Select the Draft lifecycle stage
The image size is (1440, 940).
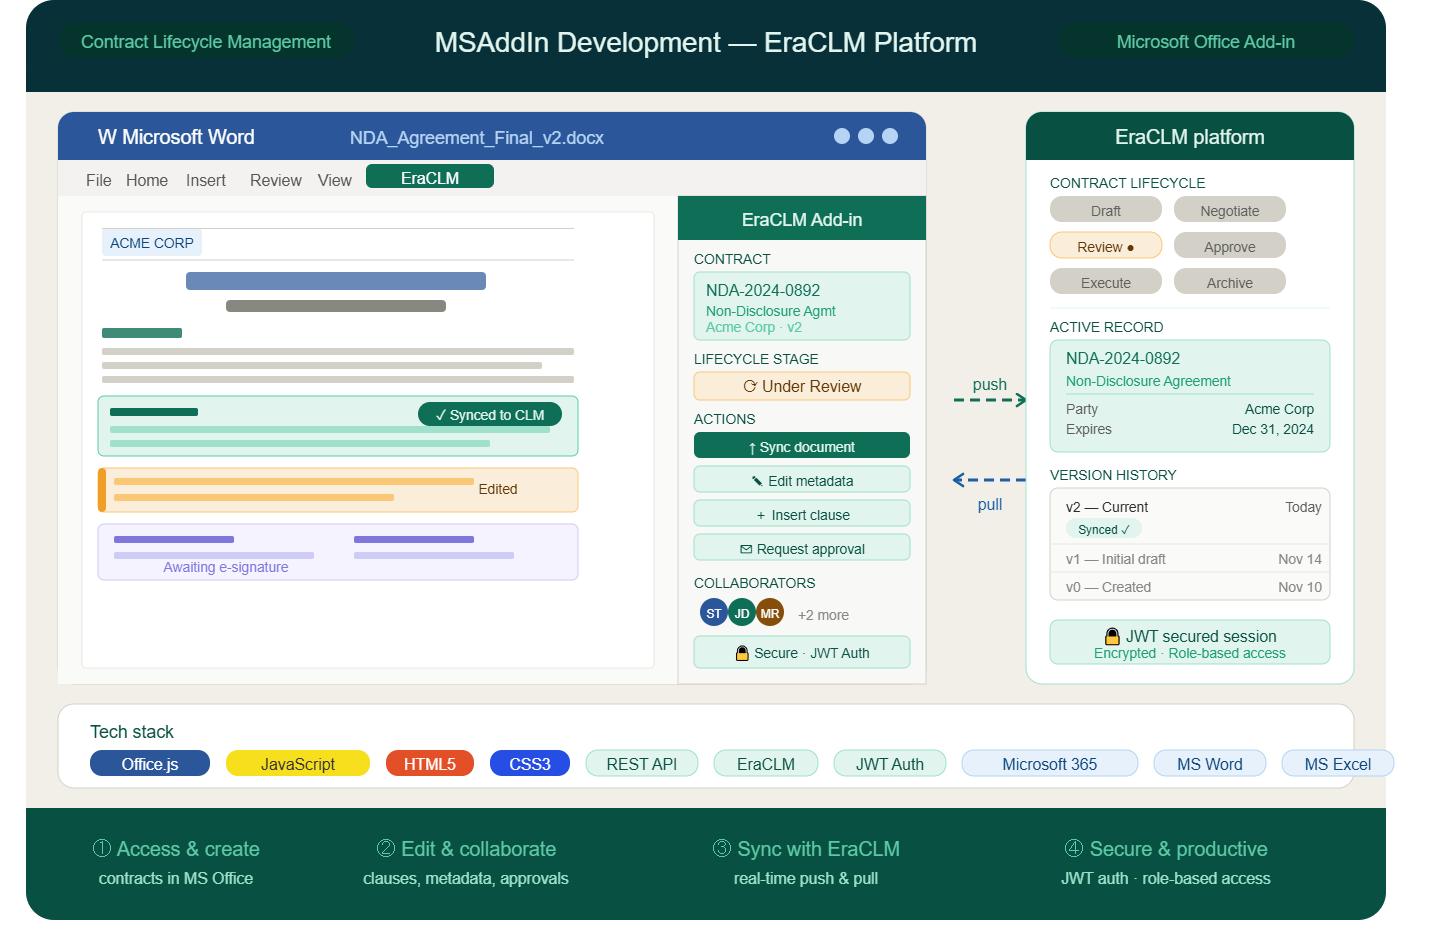click(1106, 210)
